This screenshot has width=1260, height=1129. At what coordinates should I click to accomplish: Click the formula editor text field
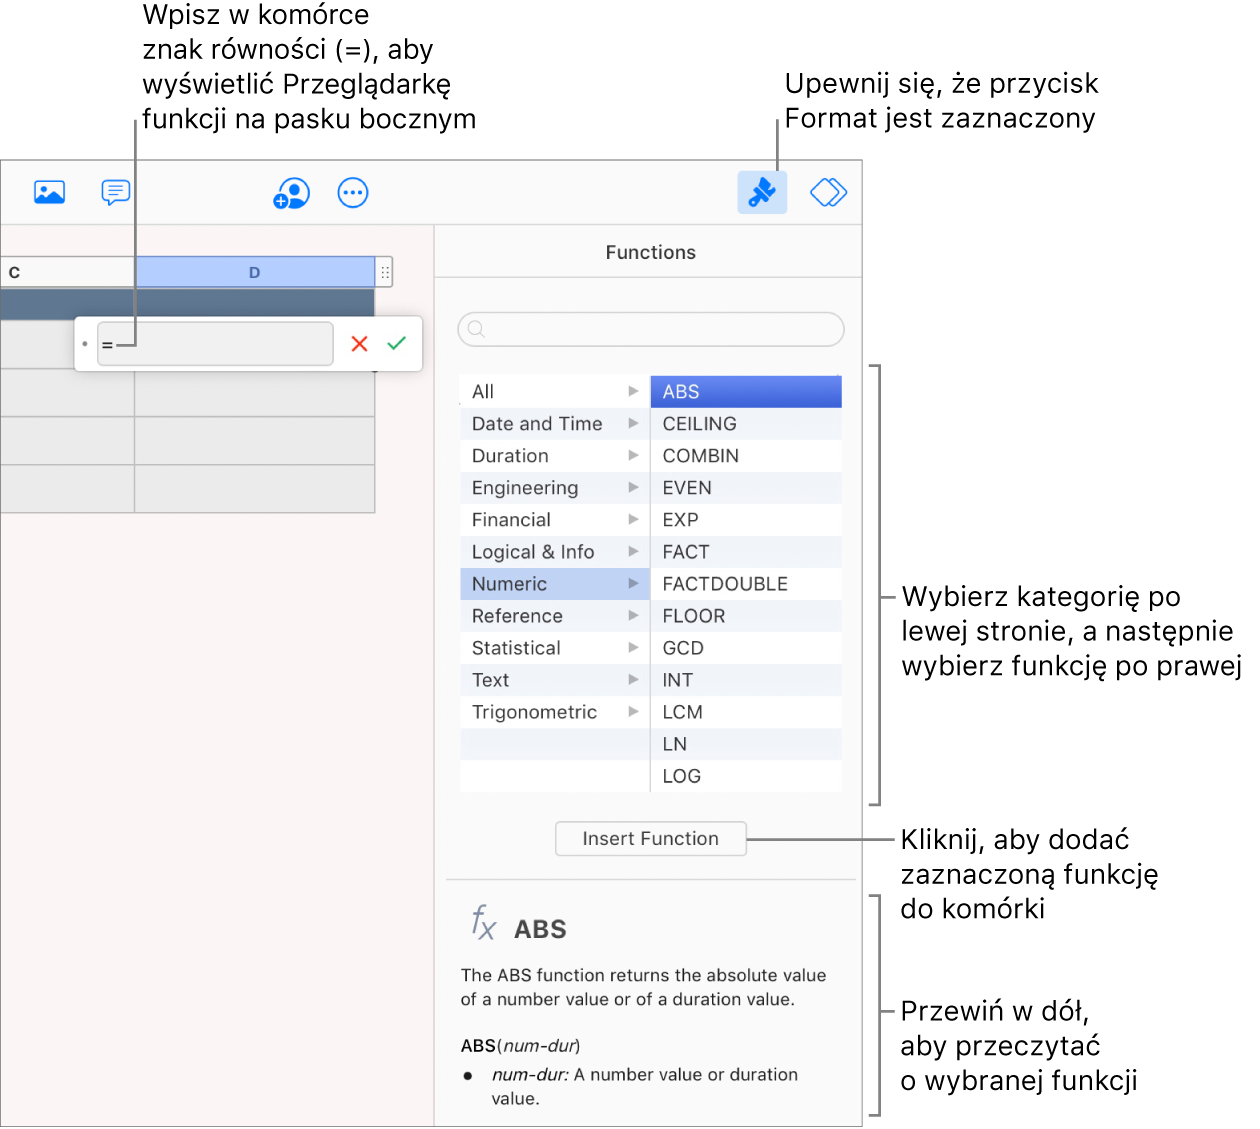tap(215, 344)
